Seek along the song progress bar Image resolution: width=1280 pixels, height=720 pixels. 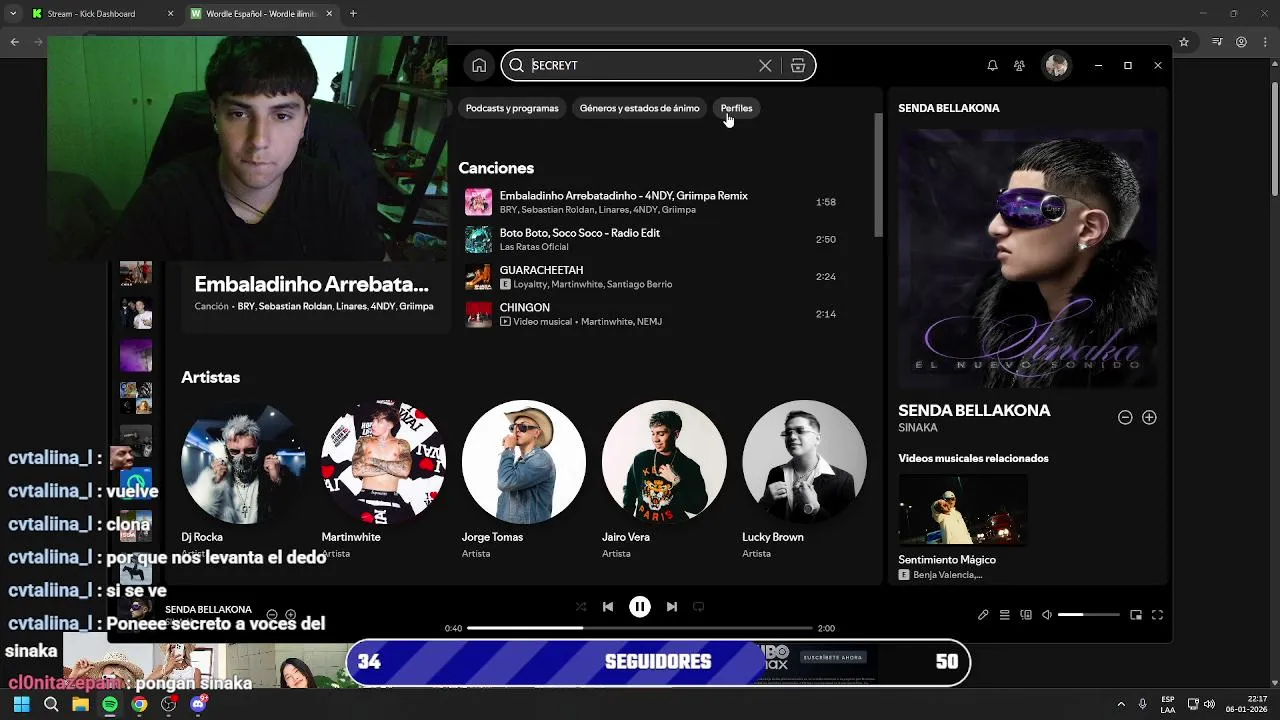pyautogui.click(x=640, y=628)
